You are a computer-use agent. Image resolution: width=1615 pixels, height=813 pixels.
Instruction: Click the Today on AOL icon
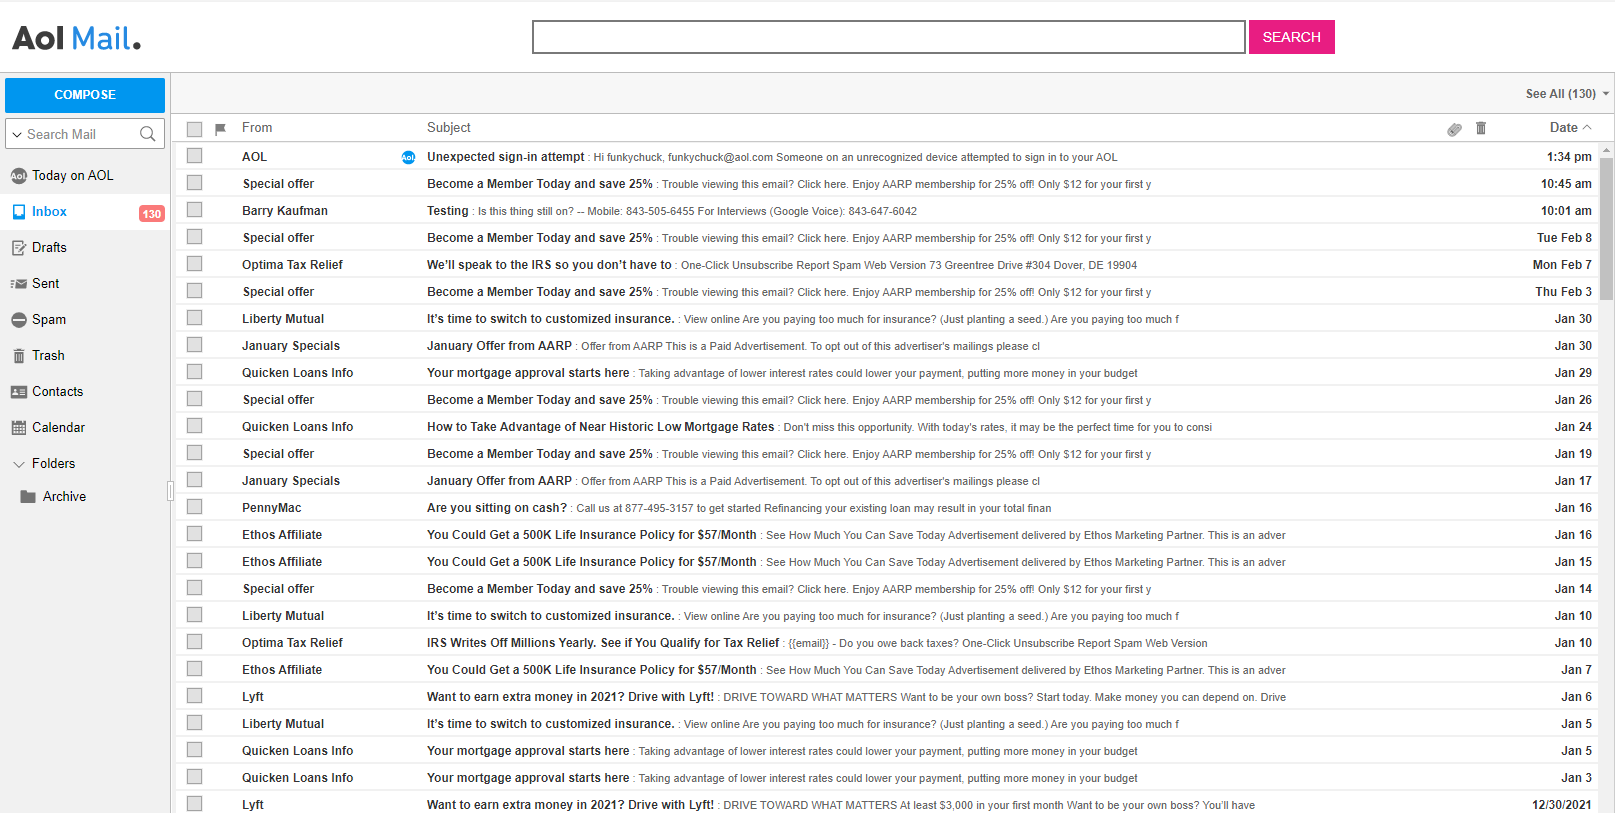pos(18,176)
